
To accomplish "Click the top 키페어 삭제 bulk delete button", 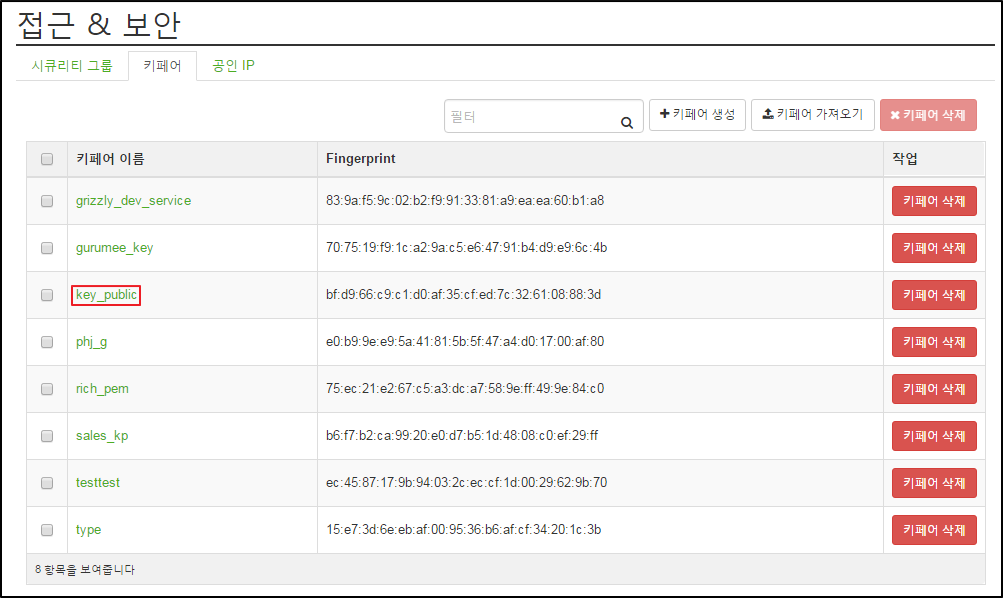I will point(928,115).
